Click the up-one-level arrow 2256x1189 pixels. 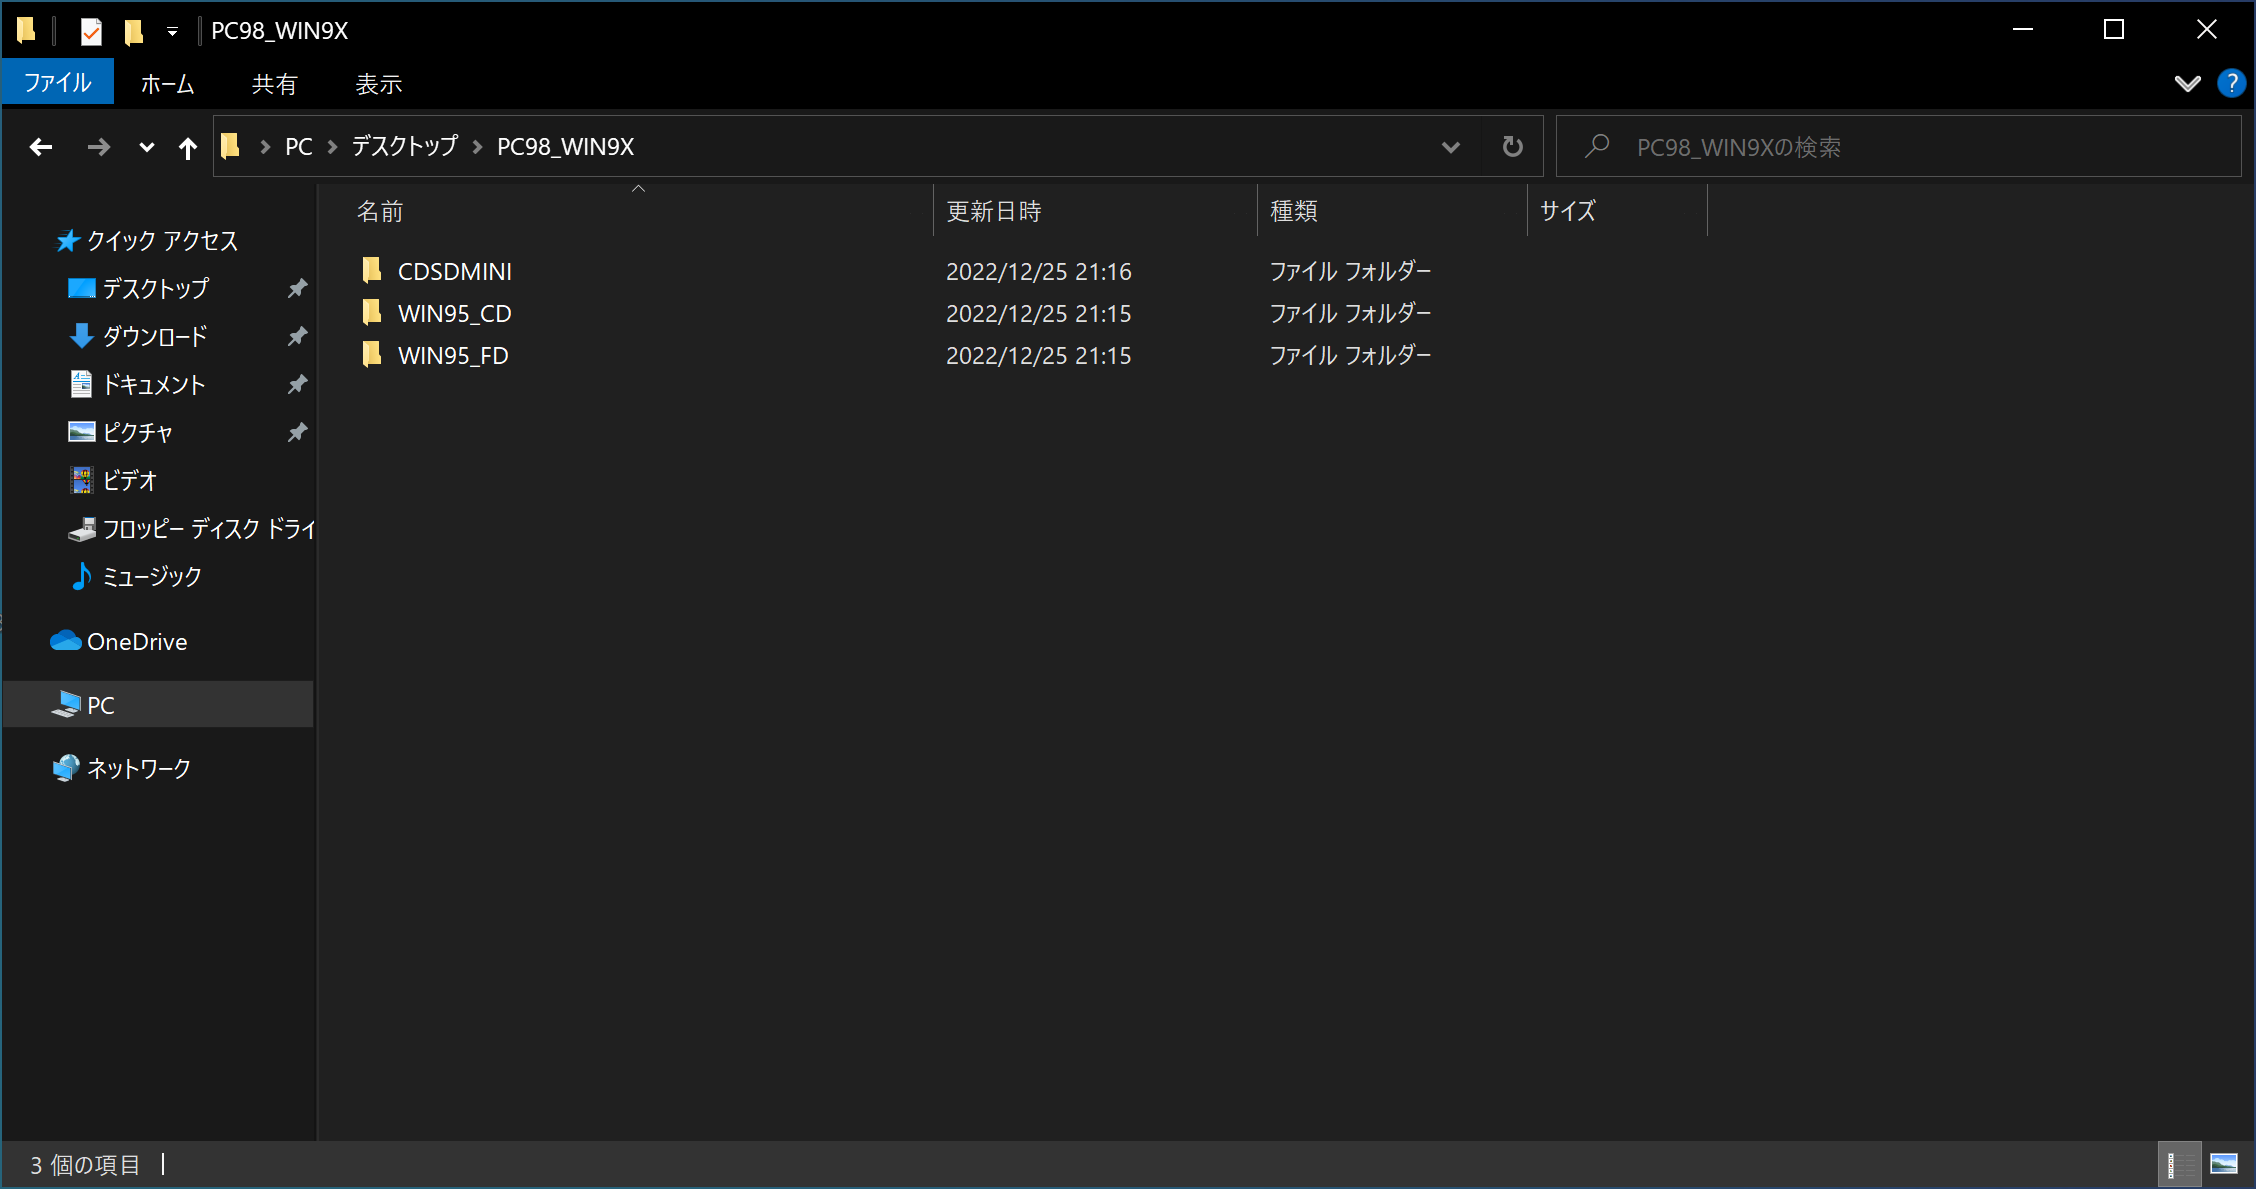pos(187,148)
